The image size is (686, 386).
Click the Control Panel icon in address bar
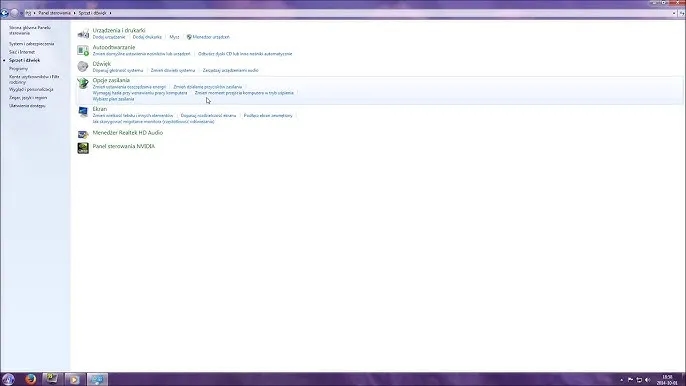click(x=28, y=13)
